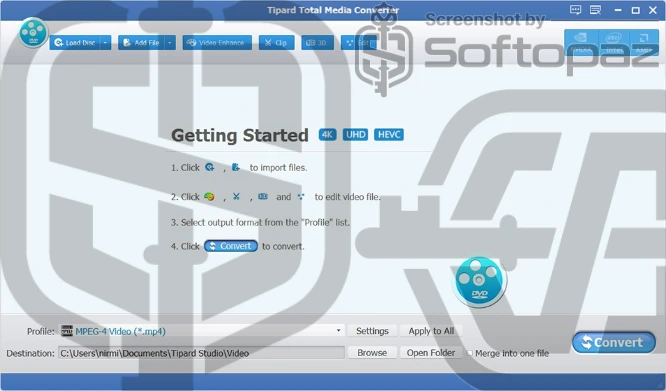Screen dimensions: 666x391
Task: Open the Video Enhance tool
Action: coord(217,42)
